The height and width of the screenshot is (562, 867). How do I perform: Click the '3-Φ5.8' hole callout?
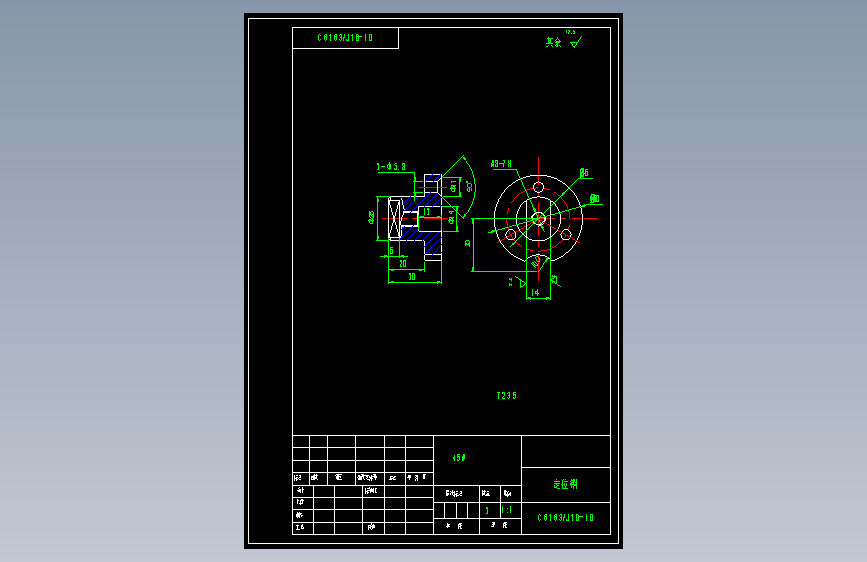pyautogui.click(x=391, y=166)
